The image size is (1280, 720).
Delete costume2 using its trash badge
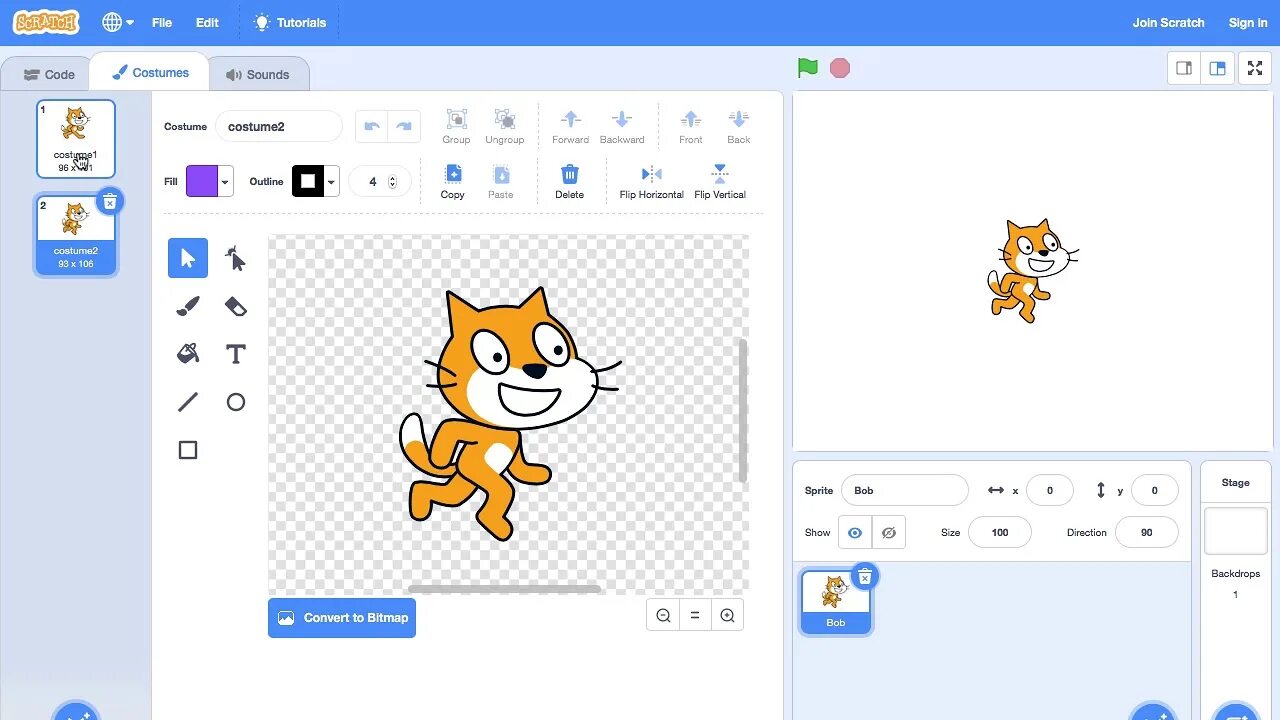[x=110, y=201]
